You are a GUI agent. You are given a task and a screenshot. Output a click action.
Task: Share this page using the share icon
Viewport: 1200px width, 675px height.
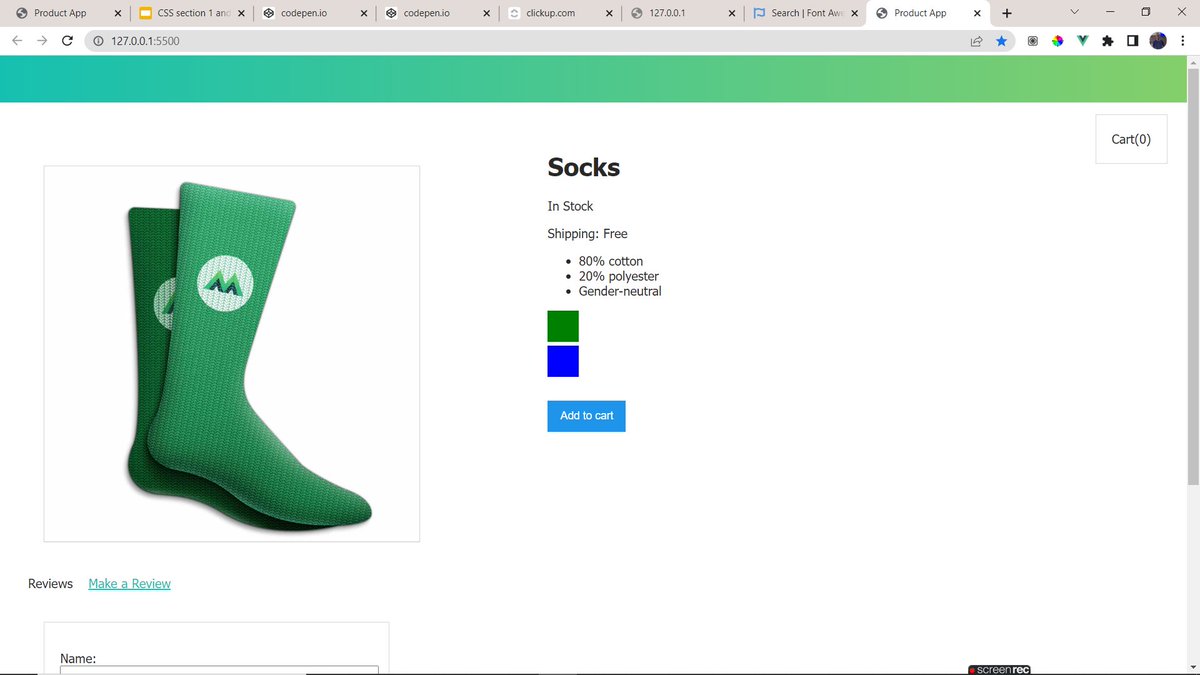click(976, 41)
